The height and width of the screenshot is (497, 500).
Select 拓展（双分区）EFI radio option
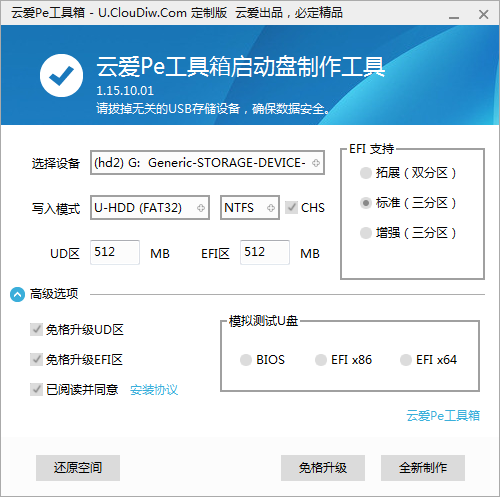[366, 173]
